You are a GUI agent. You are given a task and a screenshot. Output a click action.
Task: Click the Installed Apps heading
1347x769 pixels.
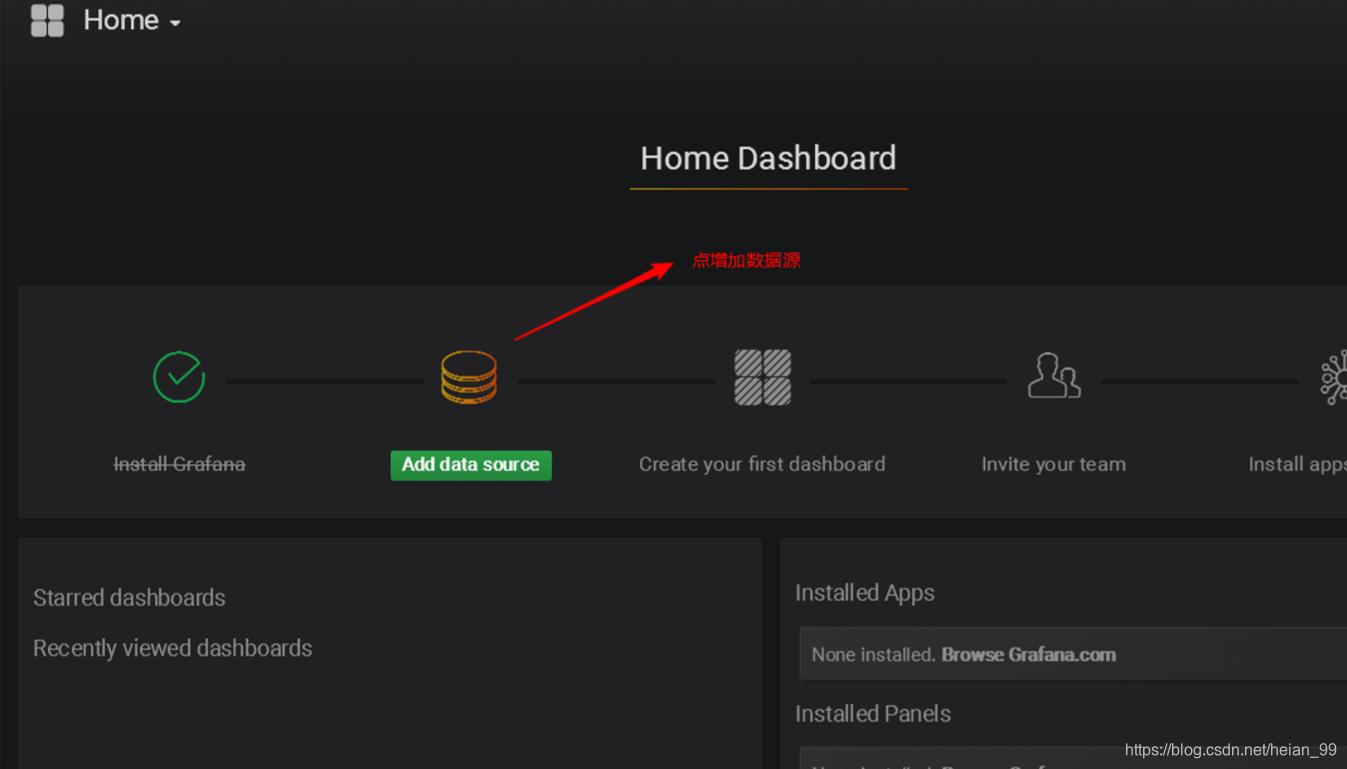[865, 593]
